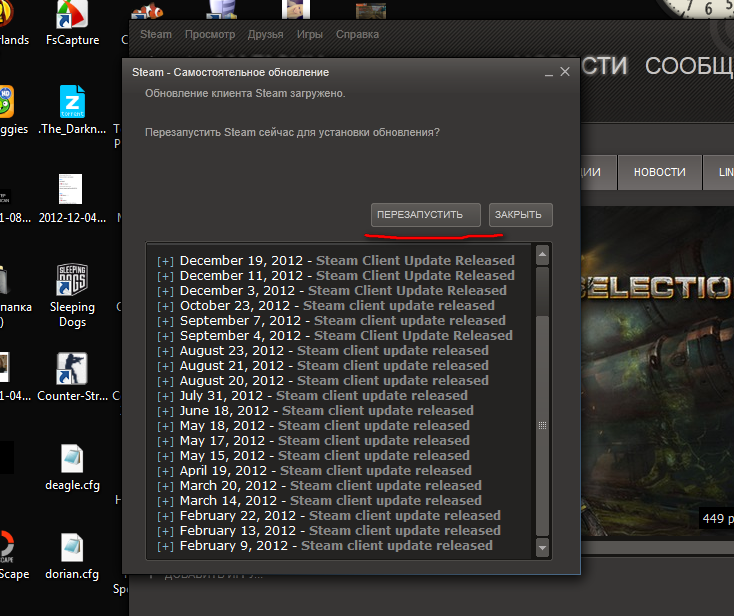The image size is (734, 616).
Task: Expand the October 23, 2012 update entry
Action: point(165,306)
